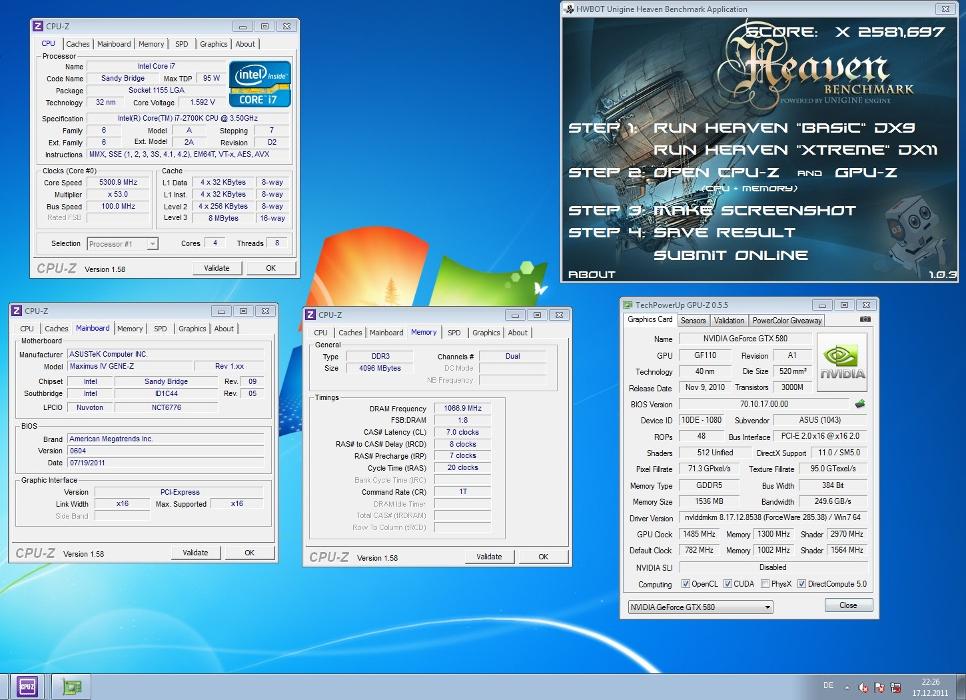Open PowerColor Giveaway tab in GPU-Z
This screenshot has height=700, width=966.
click(x=787, y=320)
